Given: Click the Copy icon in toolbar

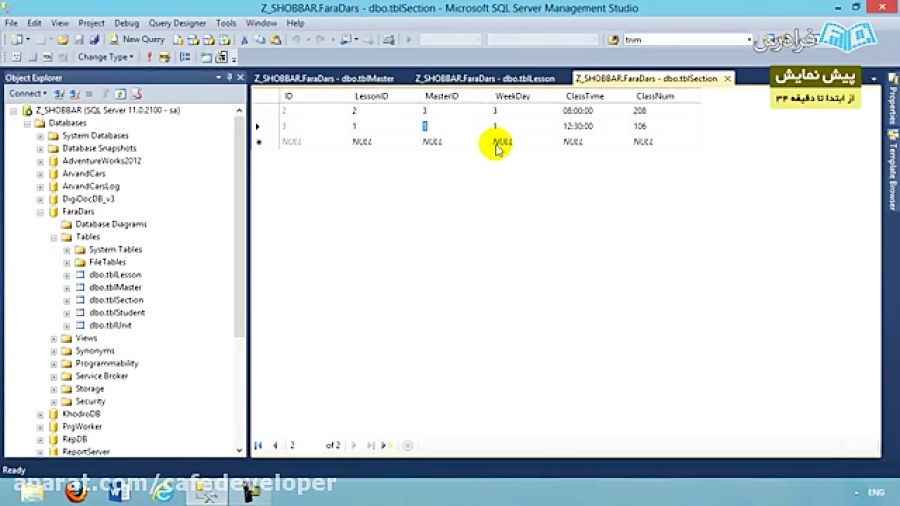Looking at the screenshot, I should pos(260,40).
